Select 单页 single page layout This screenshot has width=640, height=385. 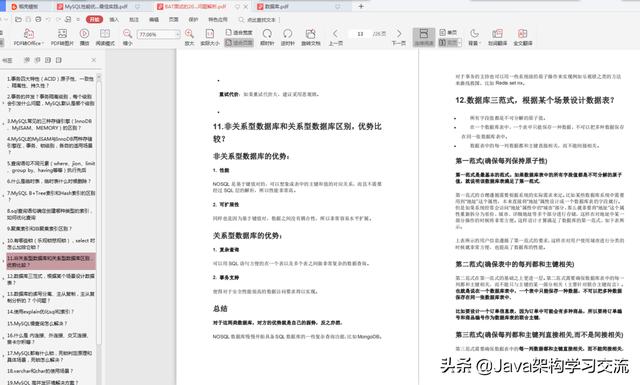coord(448,32)
